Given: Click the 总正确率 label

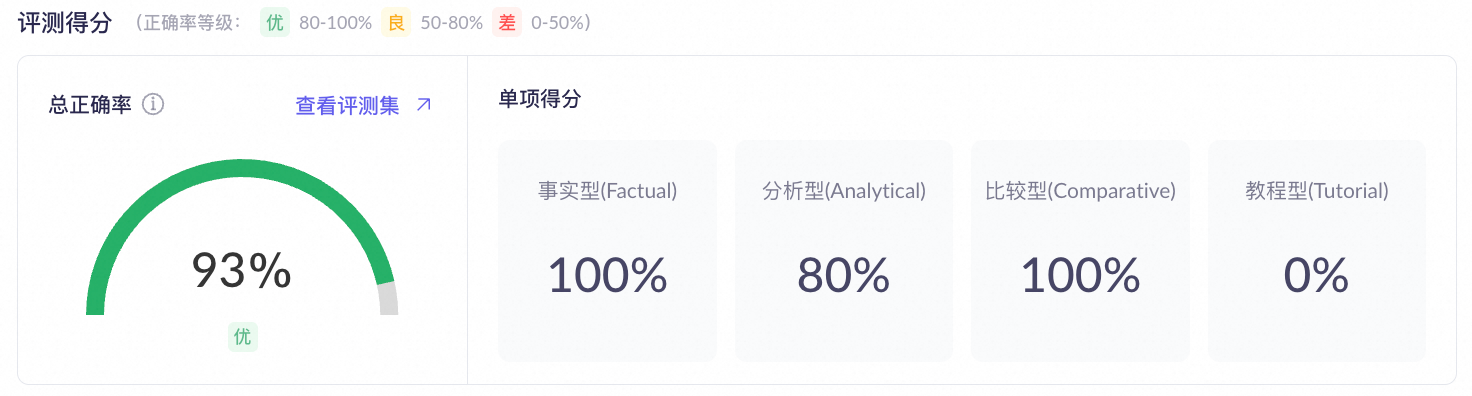Looking at the screenshot, I should 90,105.
